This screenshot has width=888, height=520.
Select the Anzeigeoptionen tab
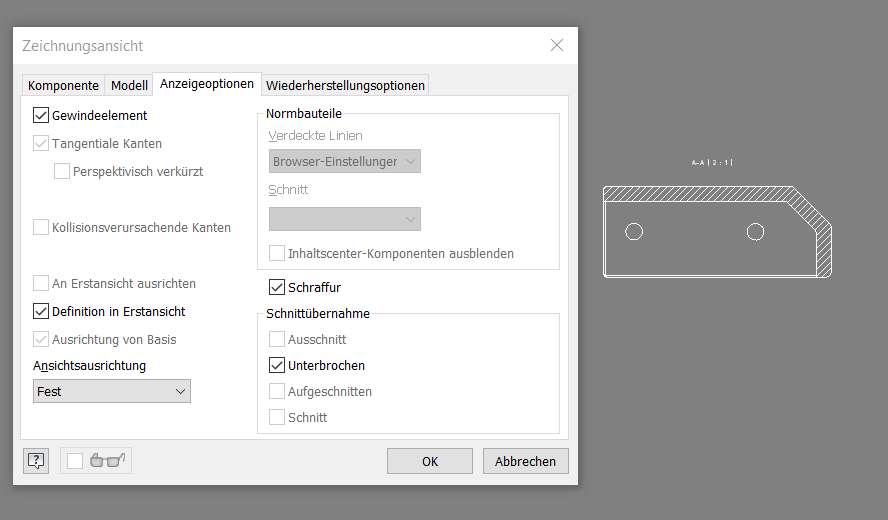pos(207,84)
